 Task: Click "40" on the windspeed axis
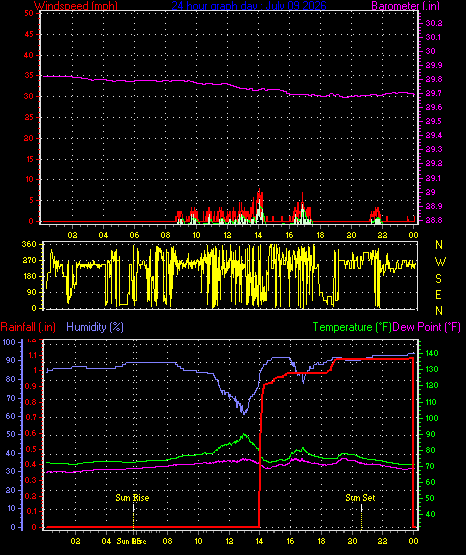click(29, 55)
